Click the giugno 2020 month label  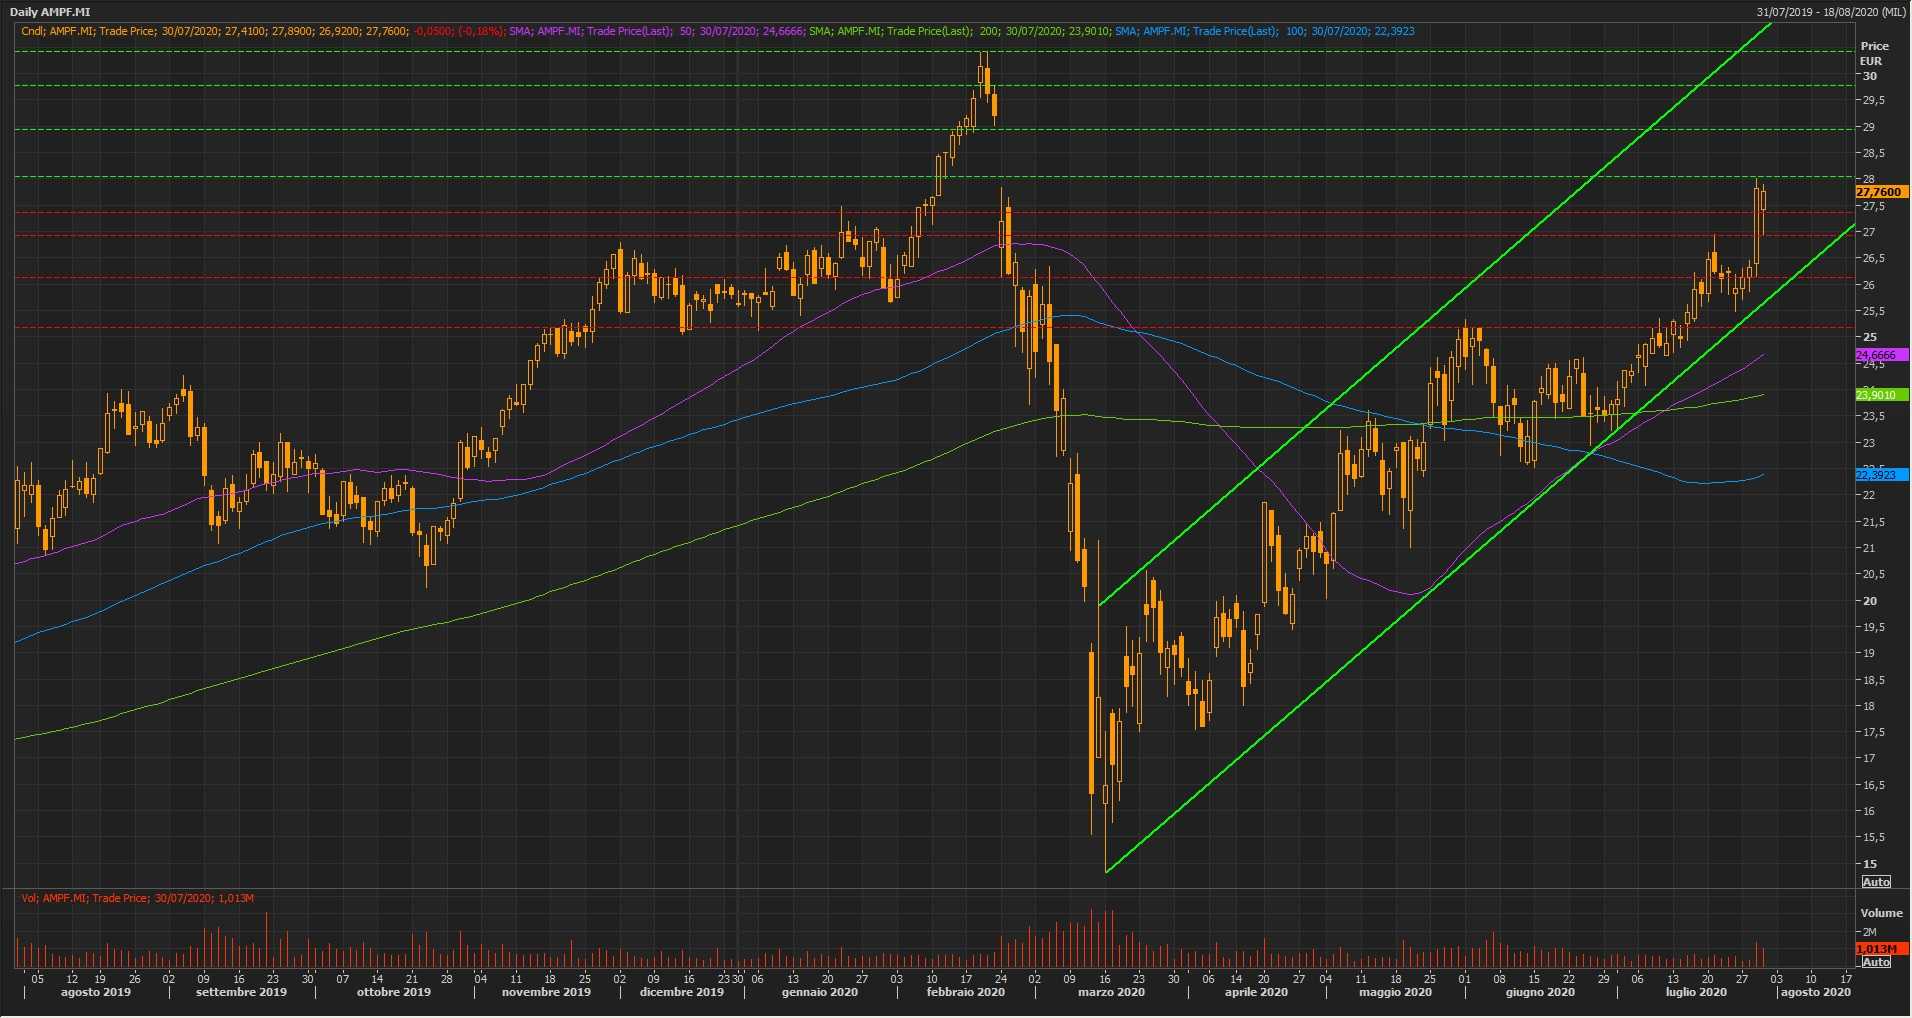[1540, 993]
